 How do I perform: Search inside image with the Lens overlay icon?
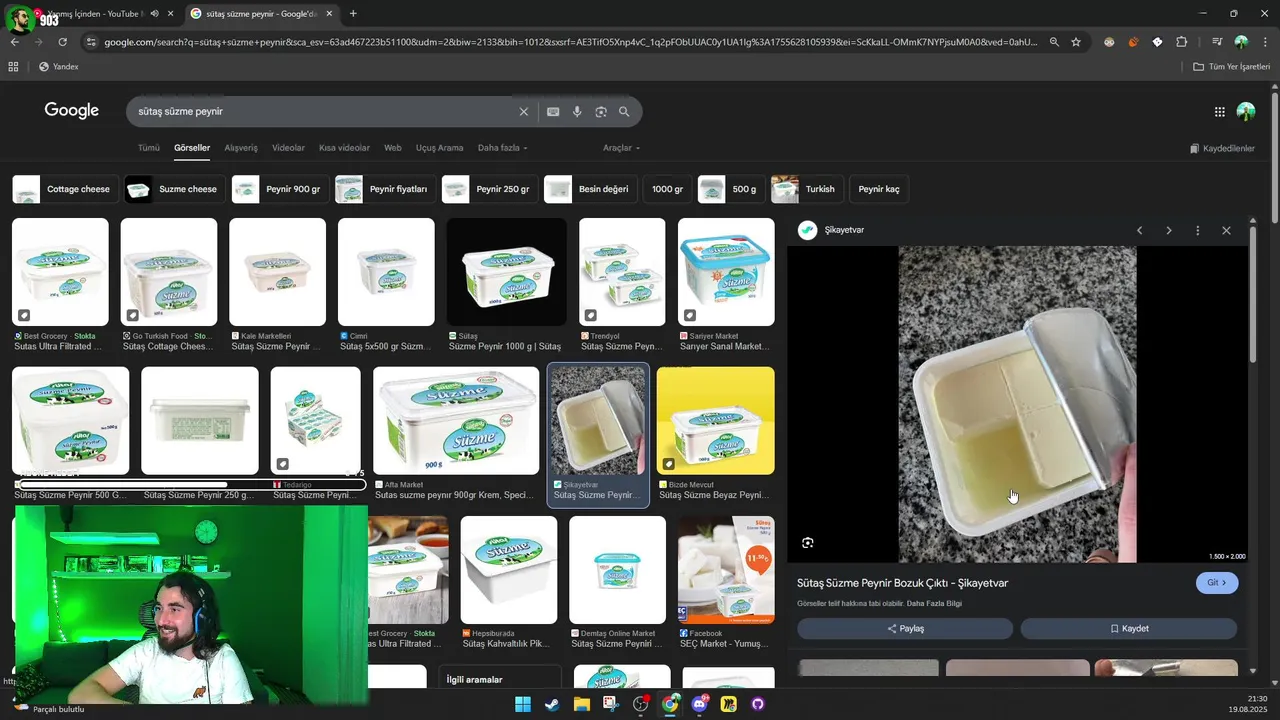pos(808,543)
